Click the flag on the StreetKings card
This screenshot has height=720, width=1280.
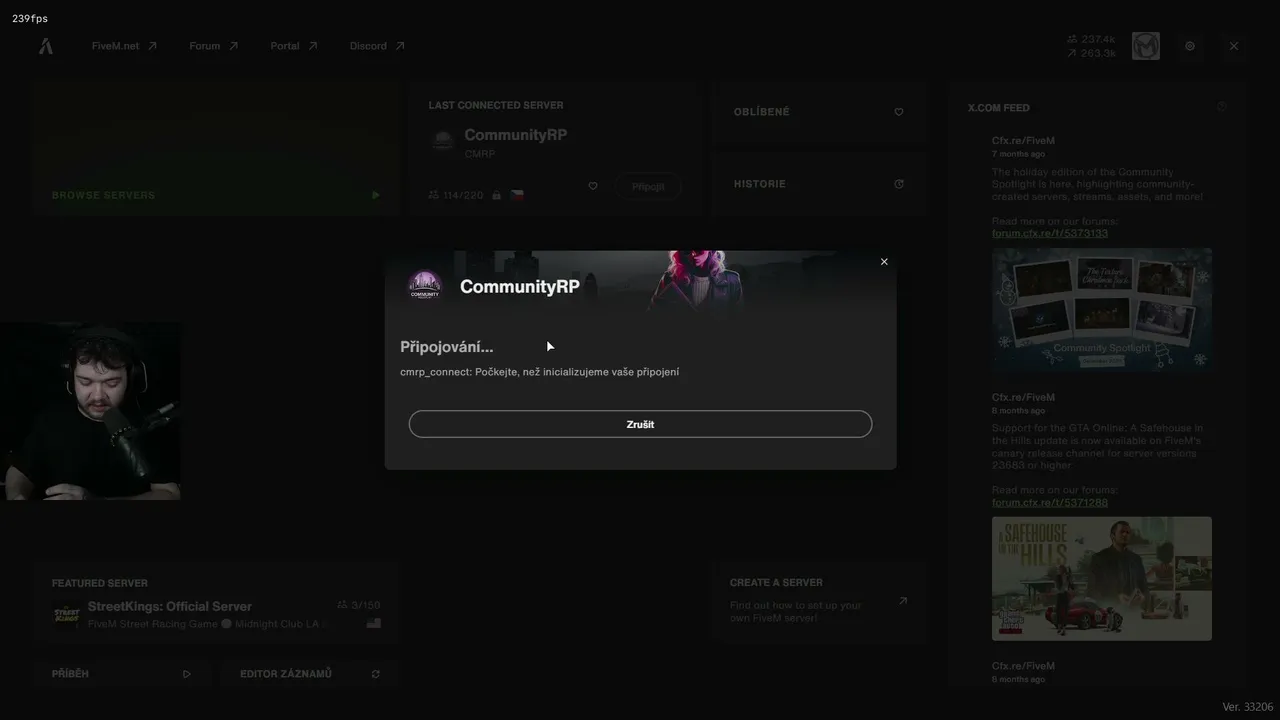coord(374,624)
